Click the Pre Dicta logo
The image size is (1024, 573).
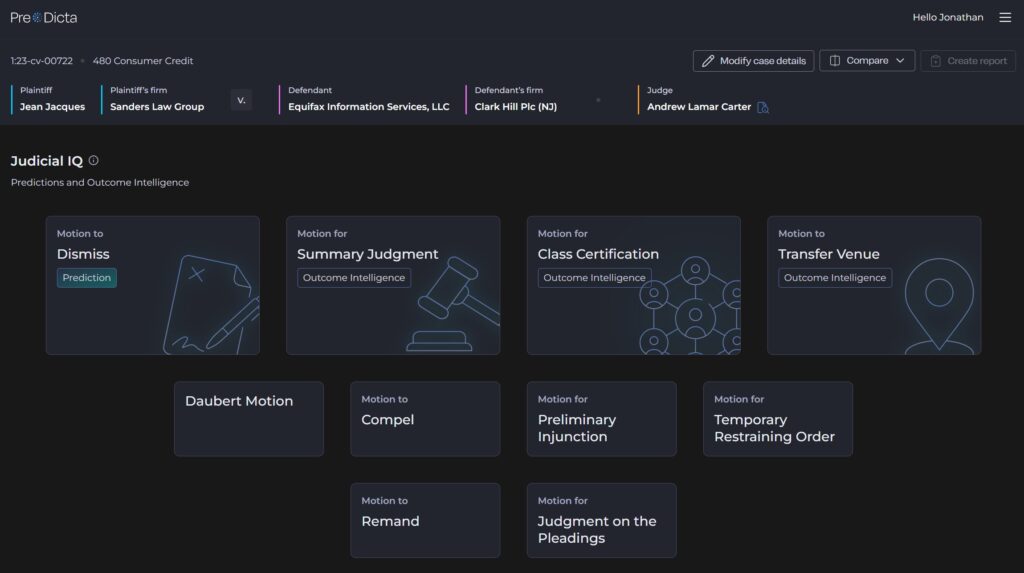click(x=44, y=18)
